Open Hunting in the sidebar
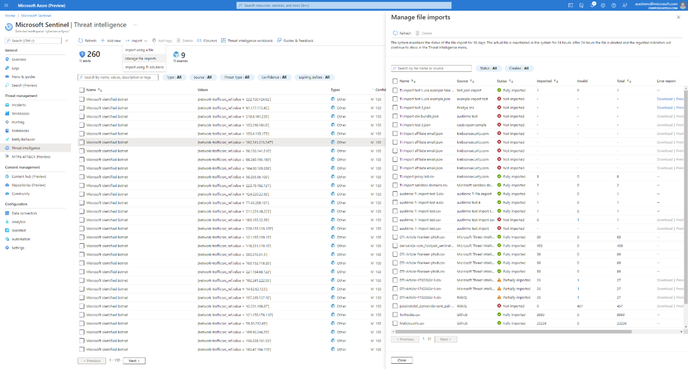This screenshot has width=688, height=369. pyautogui.click(x=18, y=122)
